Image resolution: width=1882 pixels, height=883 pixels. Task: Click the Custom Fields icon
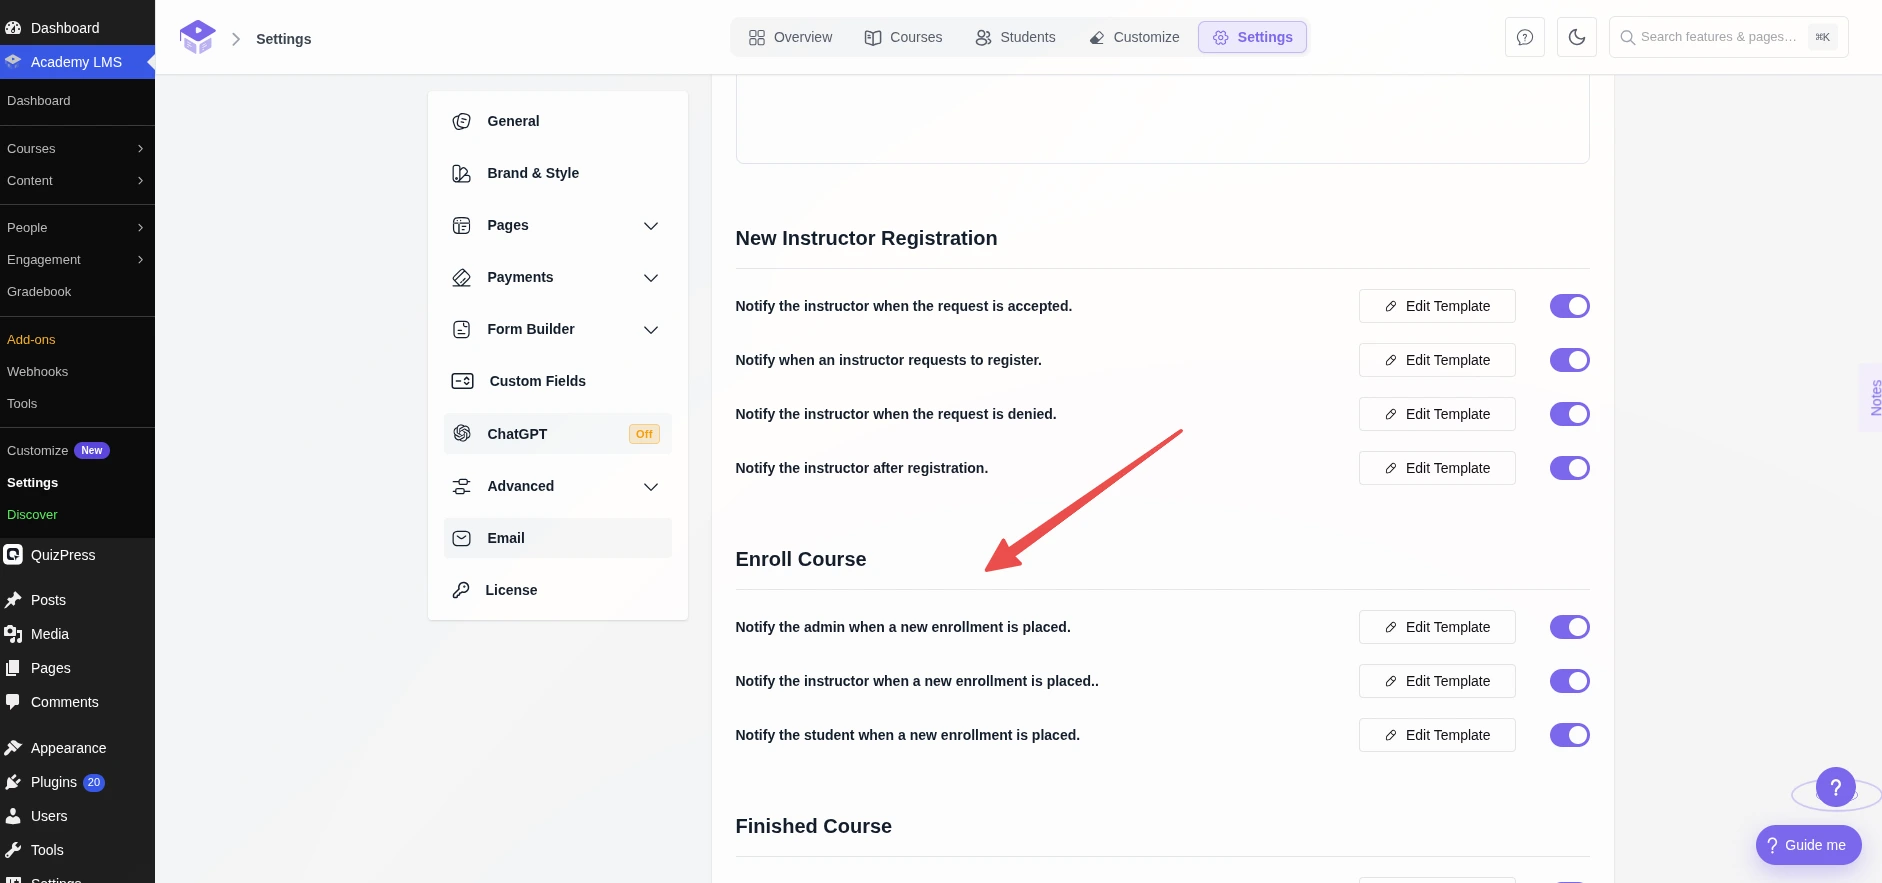463,381
